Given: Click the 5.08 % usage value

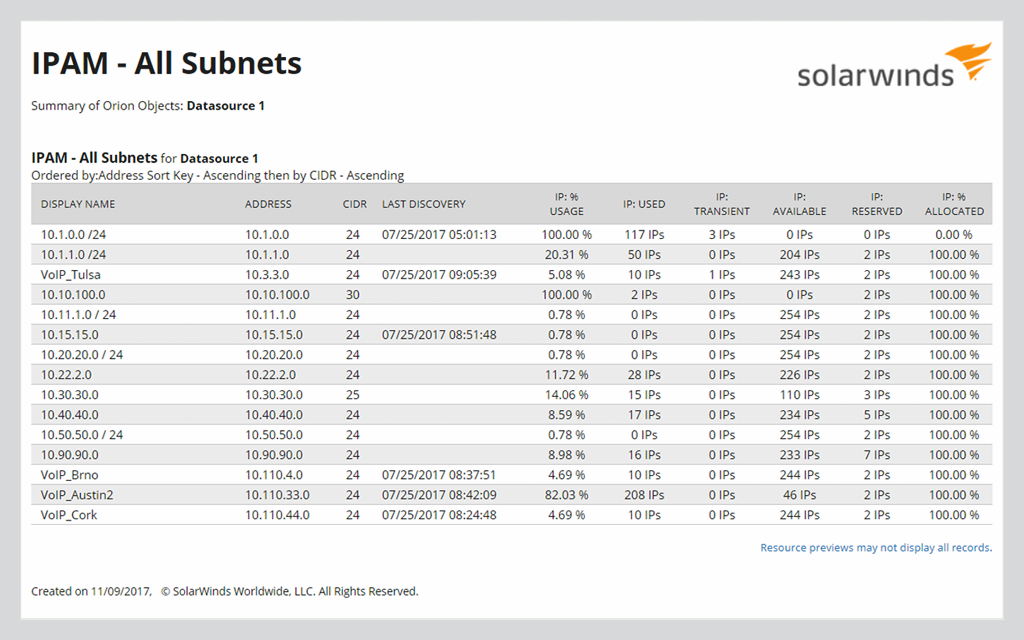Looking at the screenshot, I should pyautogui.click(x=566, y=275).
